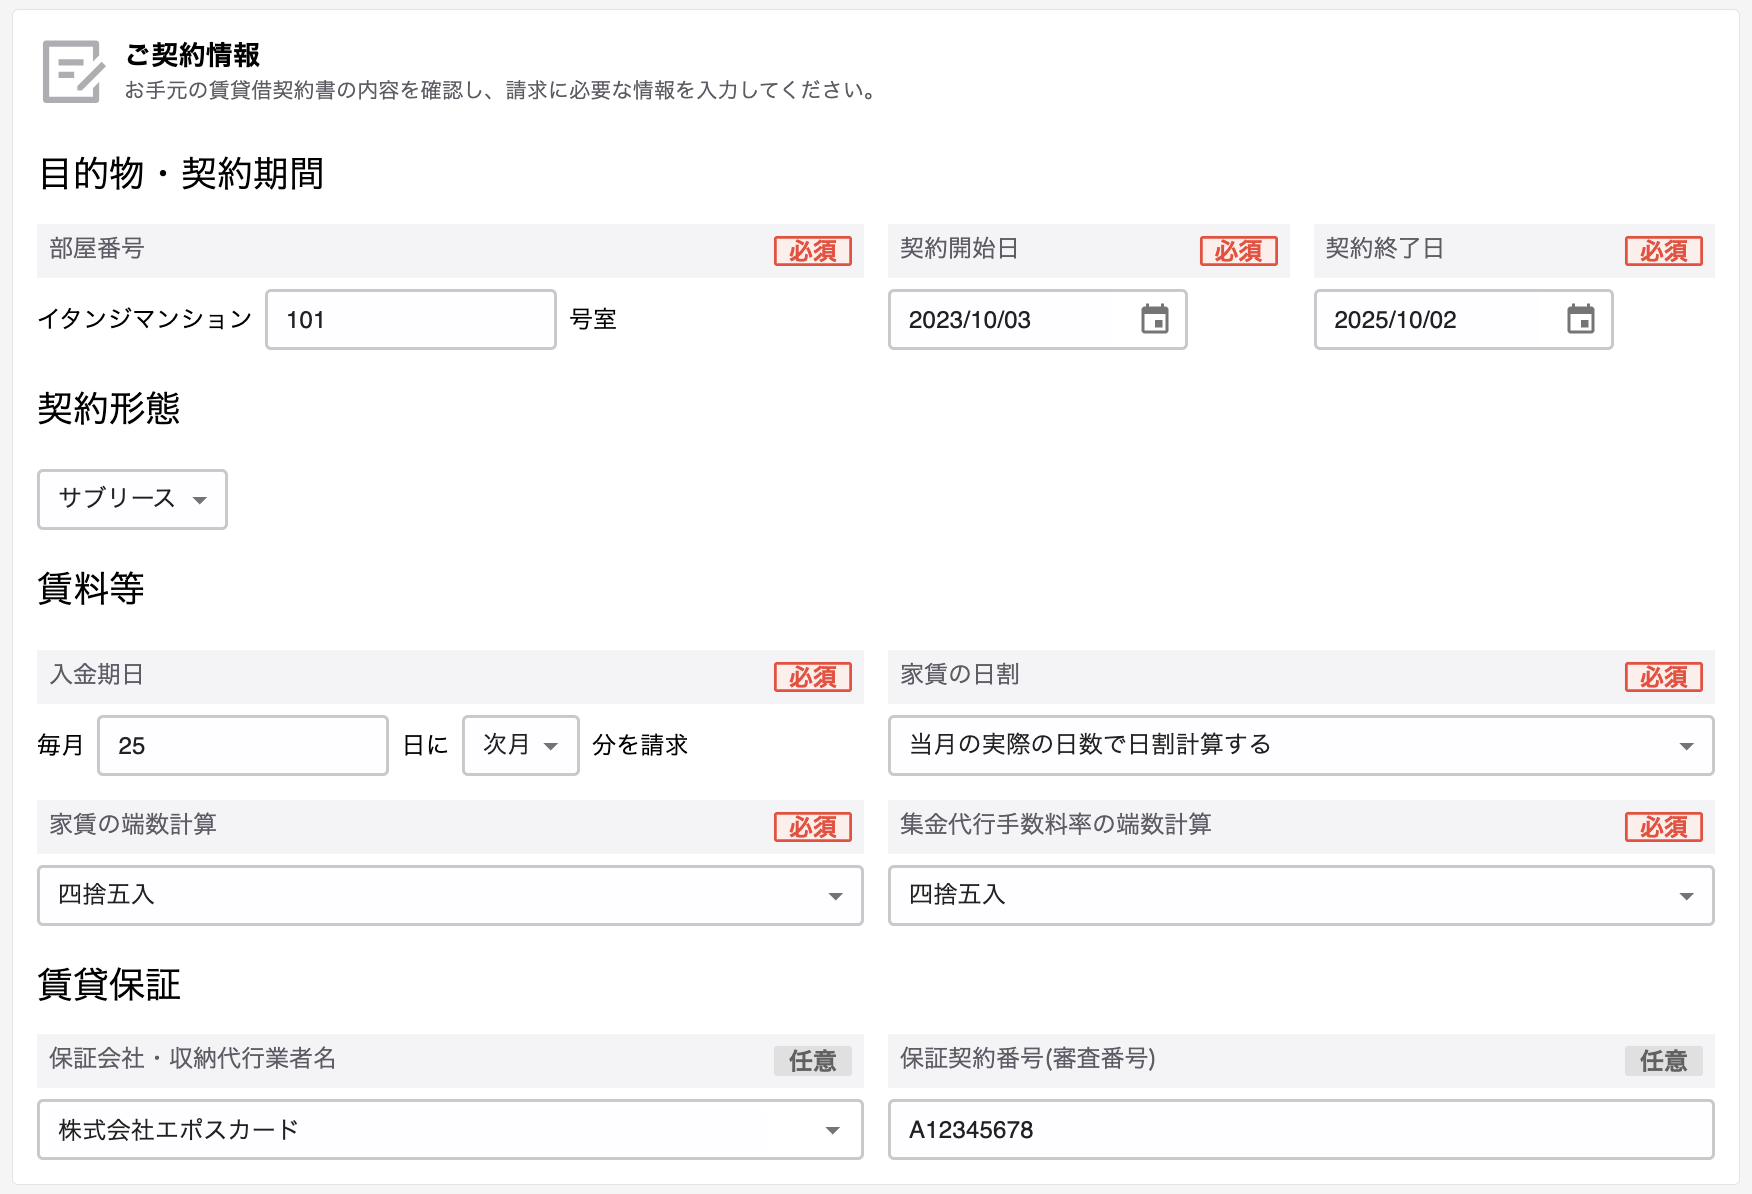Click the 入金期日 label
The height and width of the screenshot is (1194, 1752).
pyautogui.click(x=97, y=675)
